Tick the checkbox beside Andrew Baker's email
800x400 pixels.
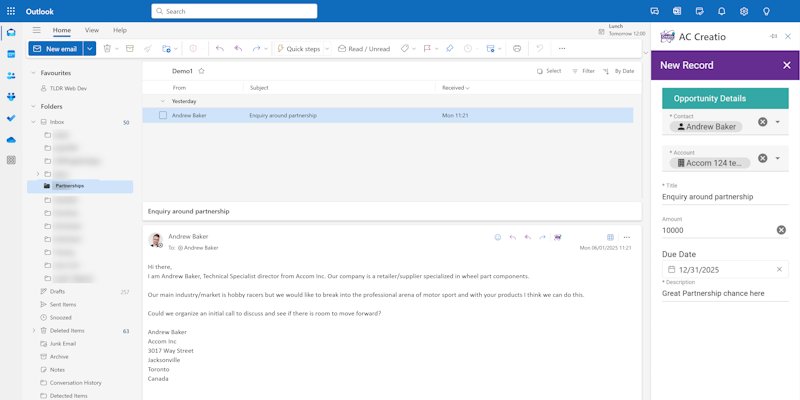[163, 115]
